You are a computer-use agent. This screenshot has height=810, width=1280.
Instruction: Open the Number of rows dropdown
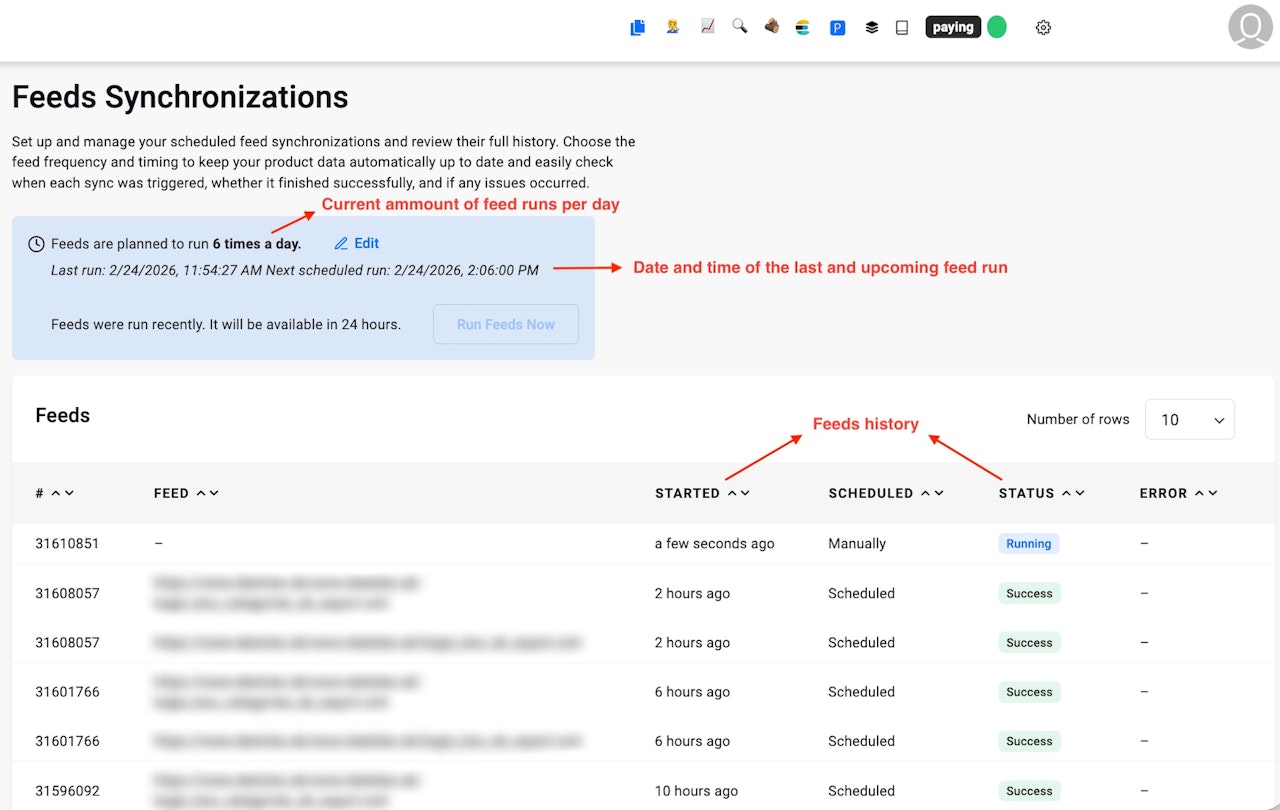(1189, 420)
